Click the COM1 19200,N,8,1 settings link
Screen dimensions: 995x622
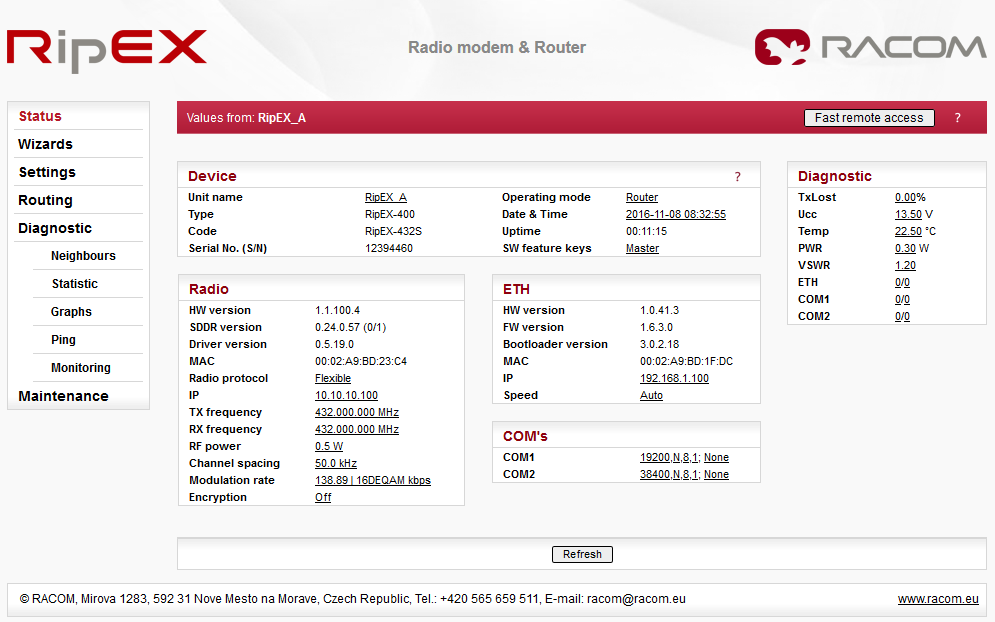click(669, 458)
